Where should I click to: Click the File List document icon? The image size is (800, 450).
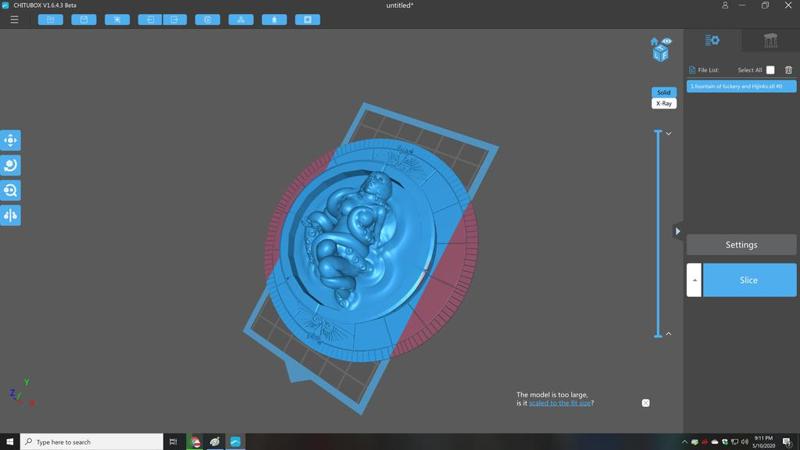[x=692, y=70]
